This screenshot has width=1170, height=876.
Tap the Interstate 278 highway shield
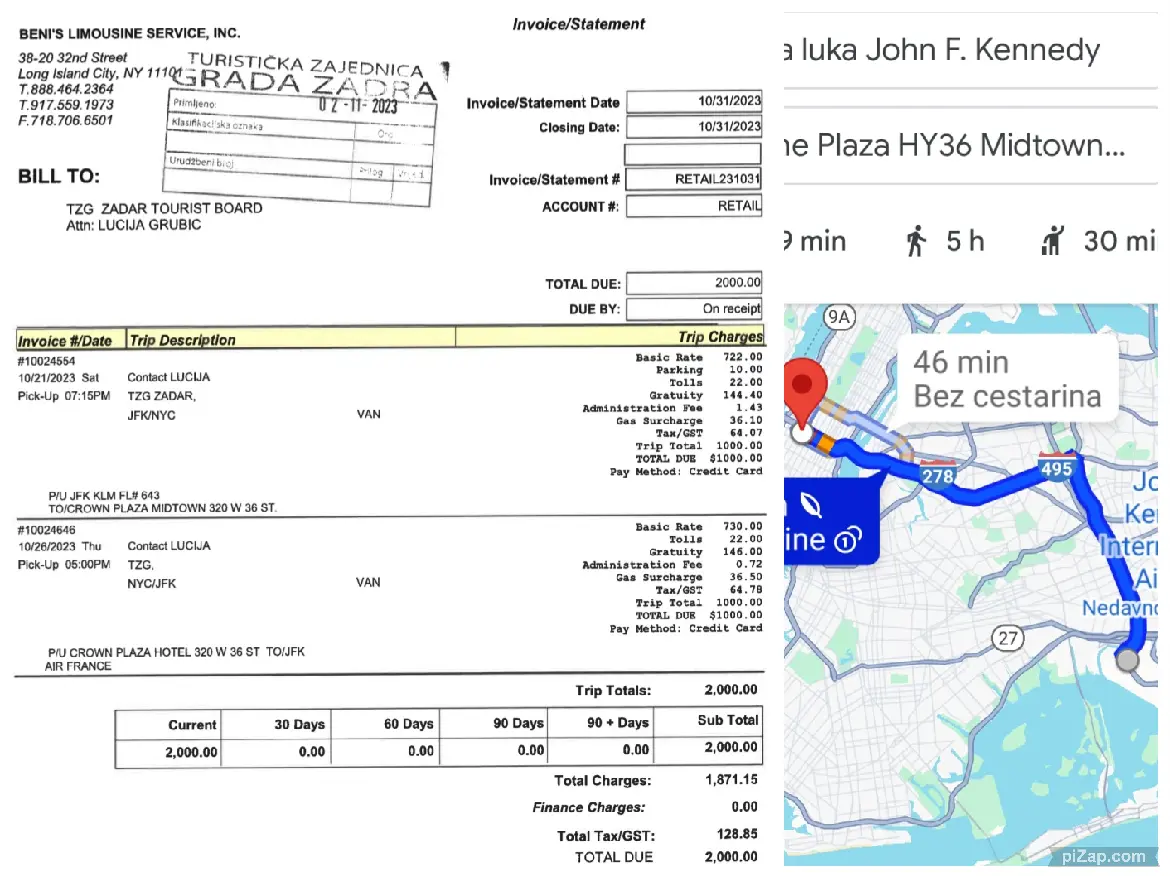pyautogui.click(x=937, y=475)
